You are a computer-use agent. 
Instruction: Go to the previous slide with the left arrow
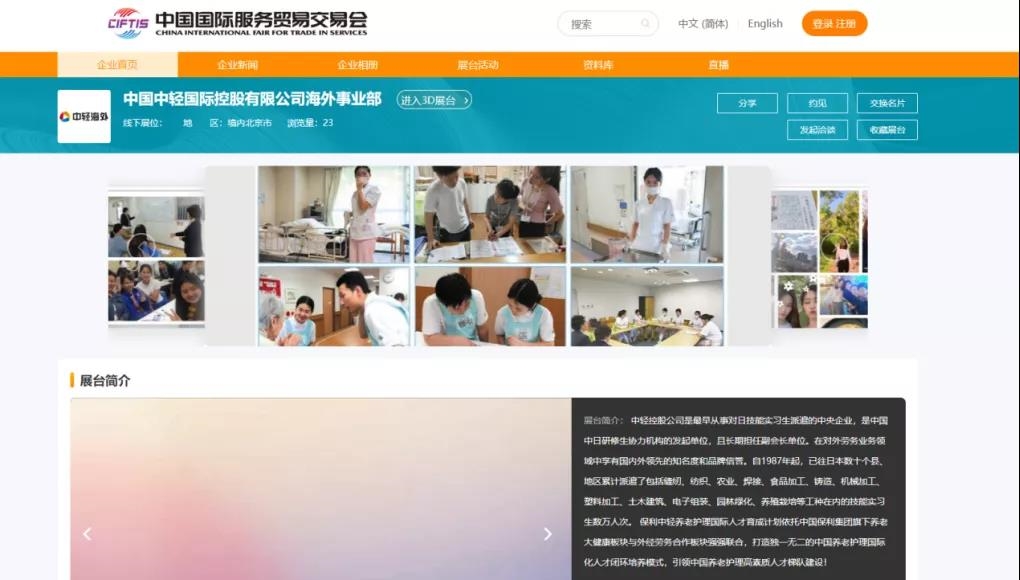(x=87, y=534)
